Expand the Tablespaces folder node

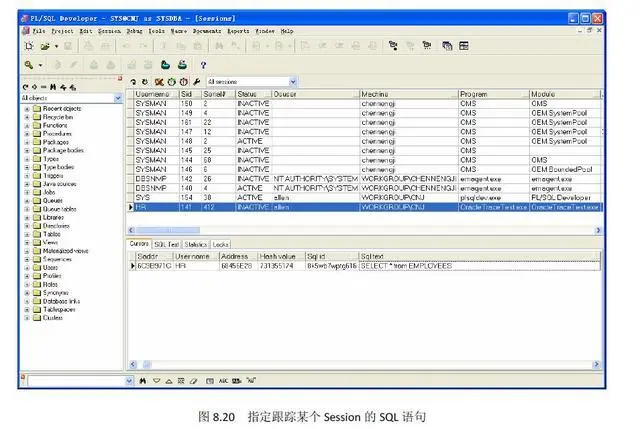click(27, 310)
